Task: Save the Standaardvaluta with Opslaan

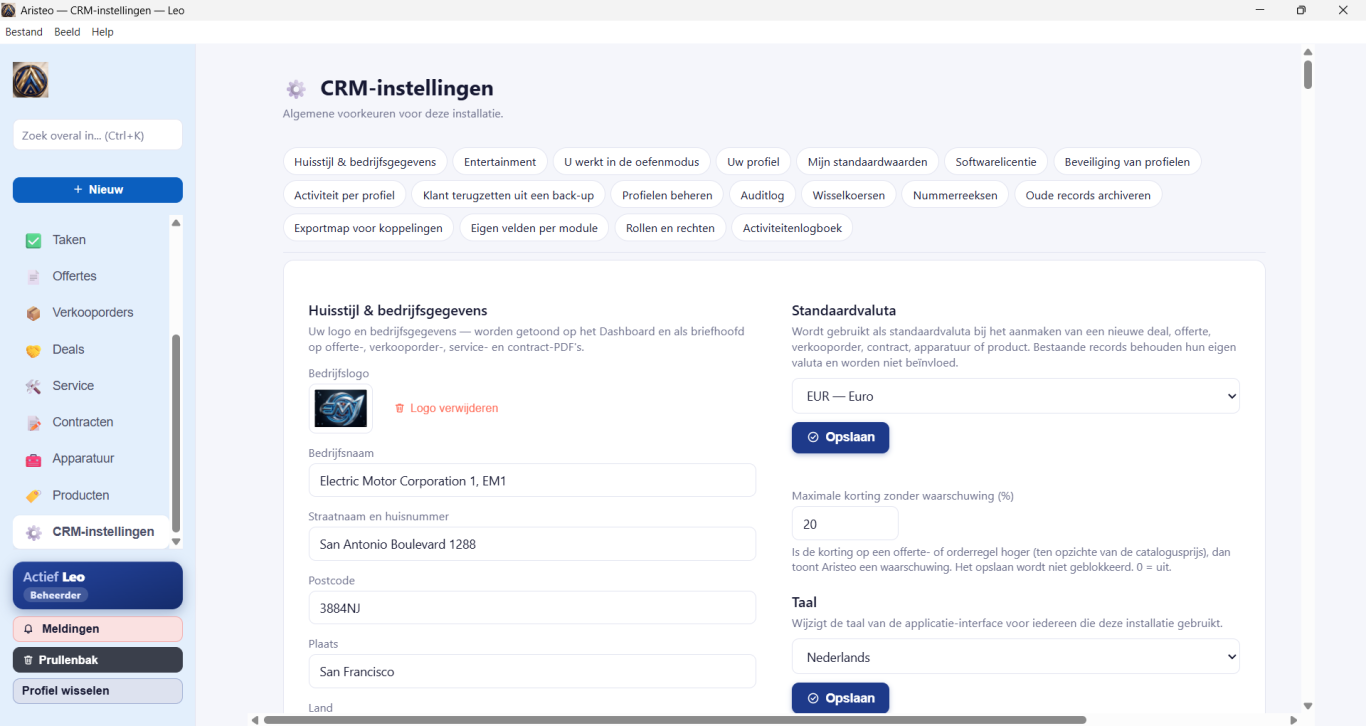Action: point(840,437)
